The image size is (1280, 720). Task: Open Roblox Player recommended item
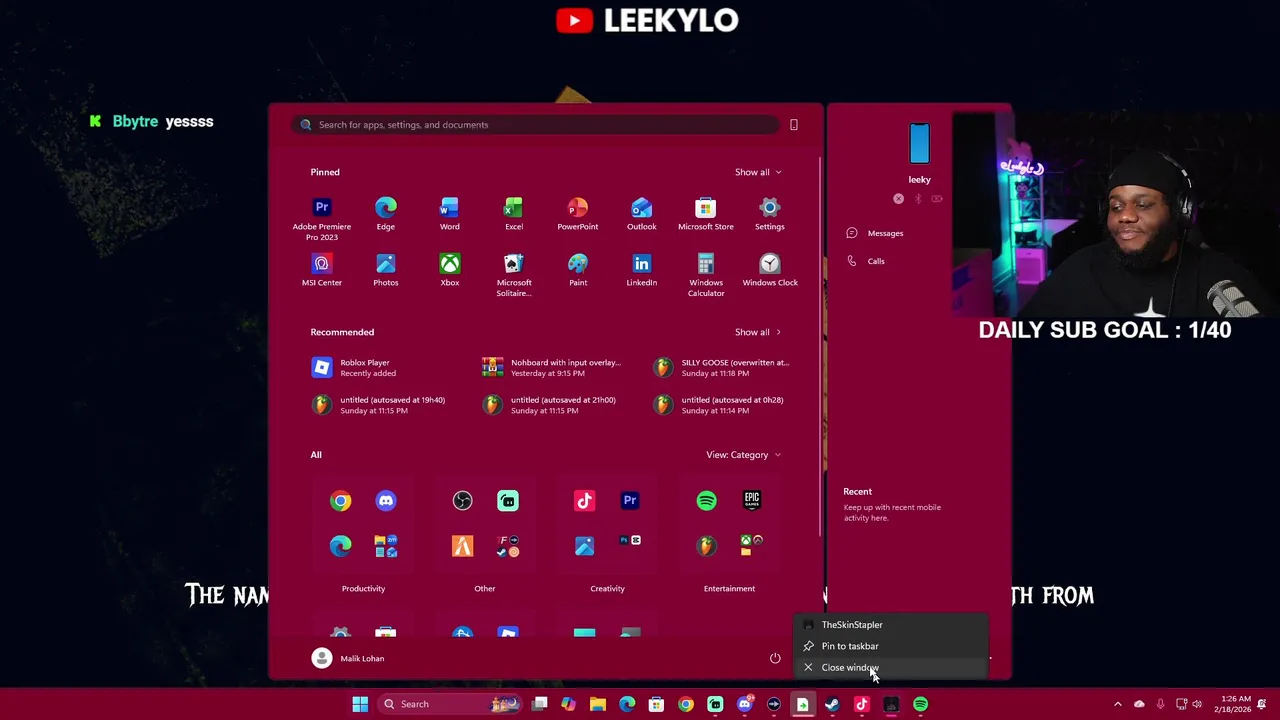click(x=355, y=368)
